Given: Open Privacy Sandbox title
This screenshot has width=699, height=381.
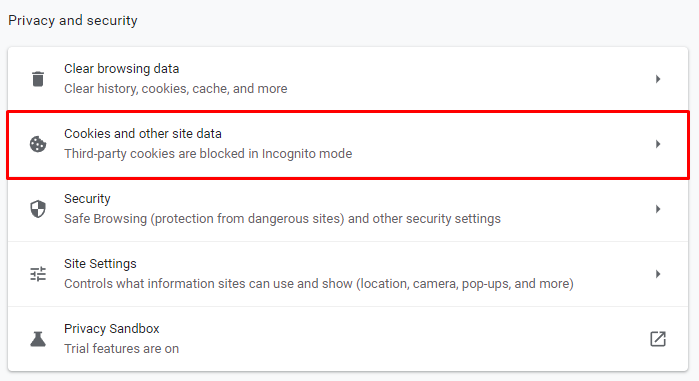Looking at the screenshot, I should (x=111, y=329).
